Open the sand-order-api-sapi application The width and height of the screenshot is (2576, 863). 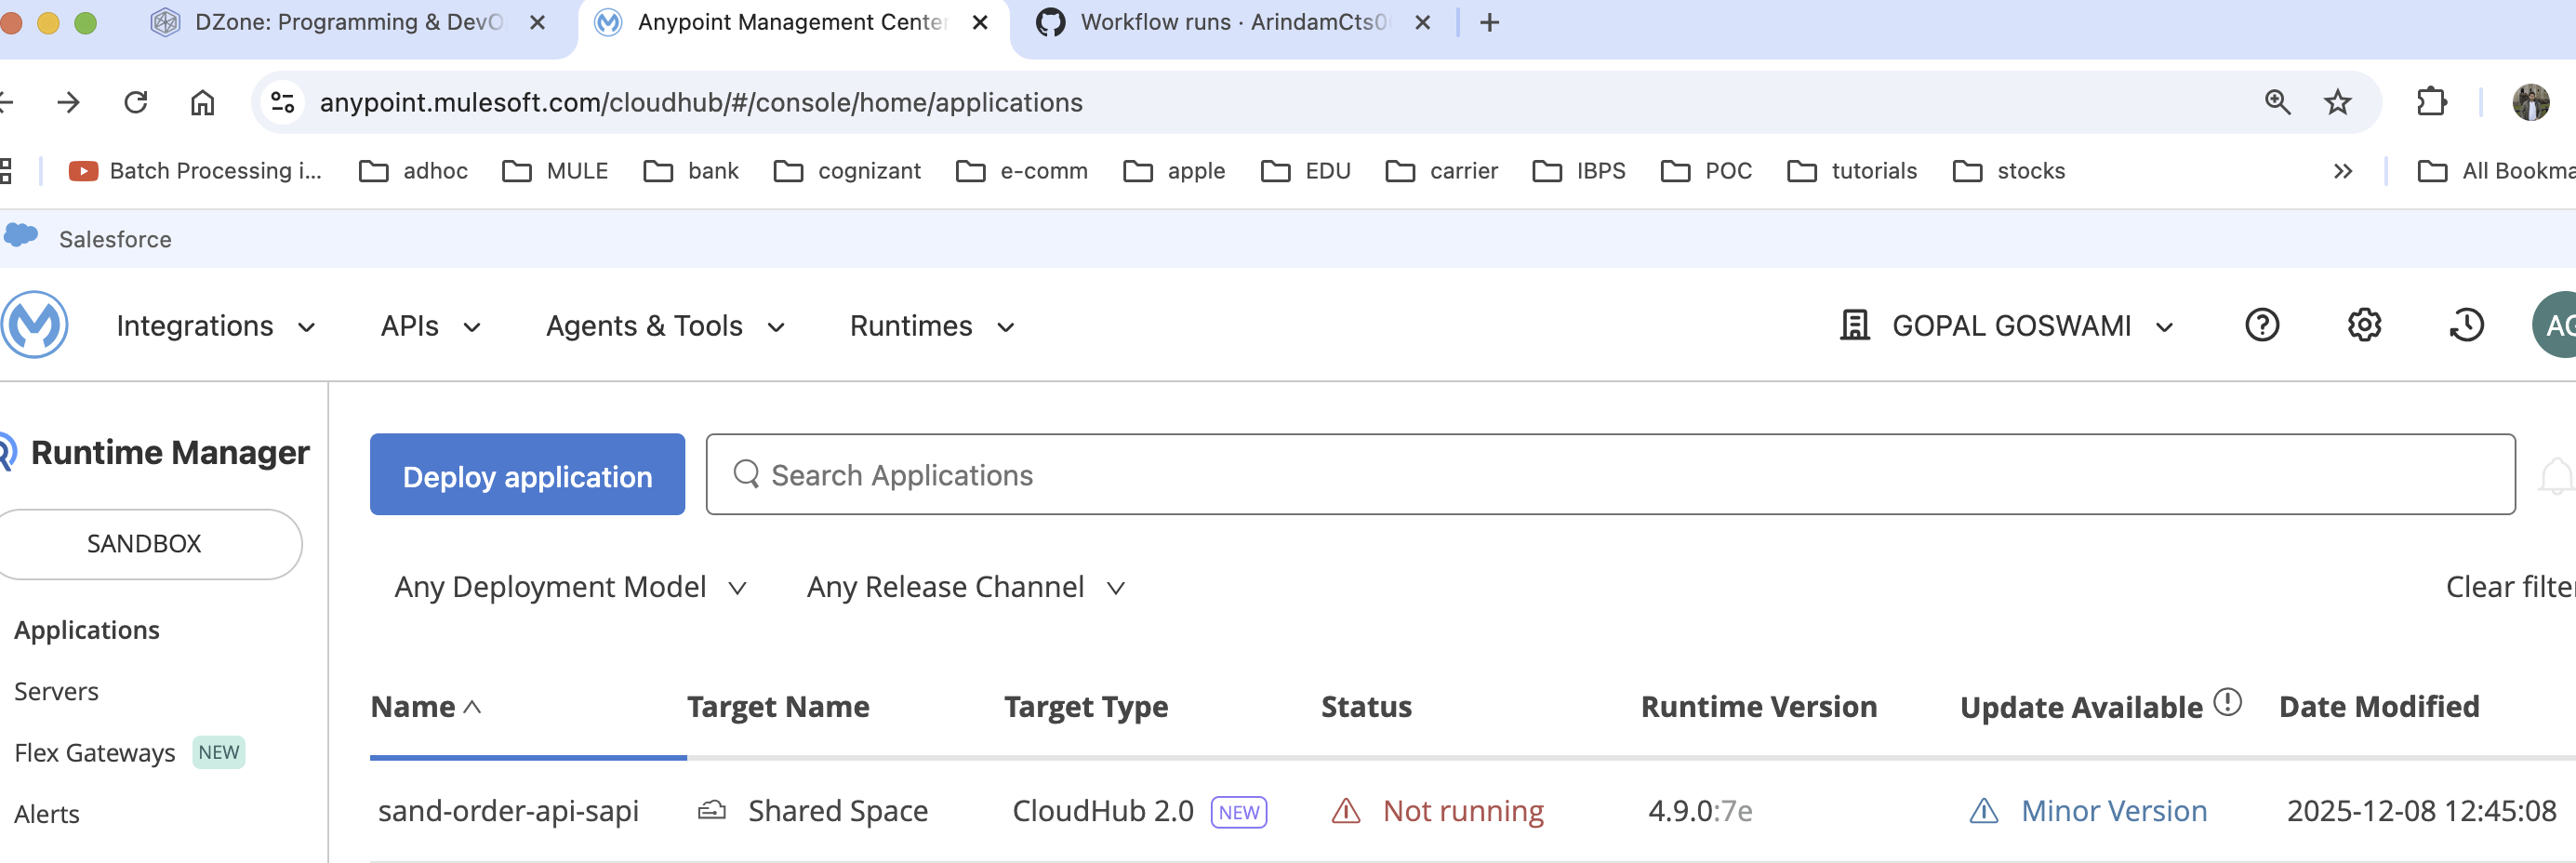[x=508, y=810]
